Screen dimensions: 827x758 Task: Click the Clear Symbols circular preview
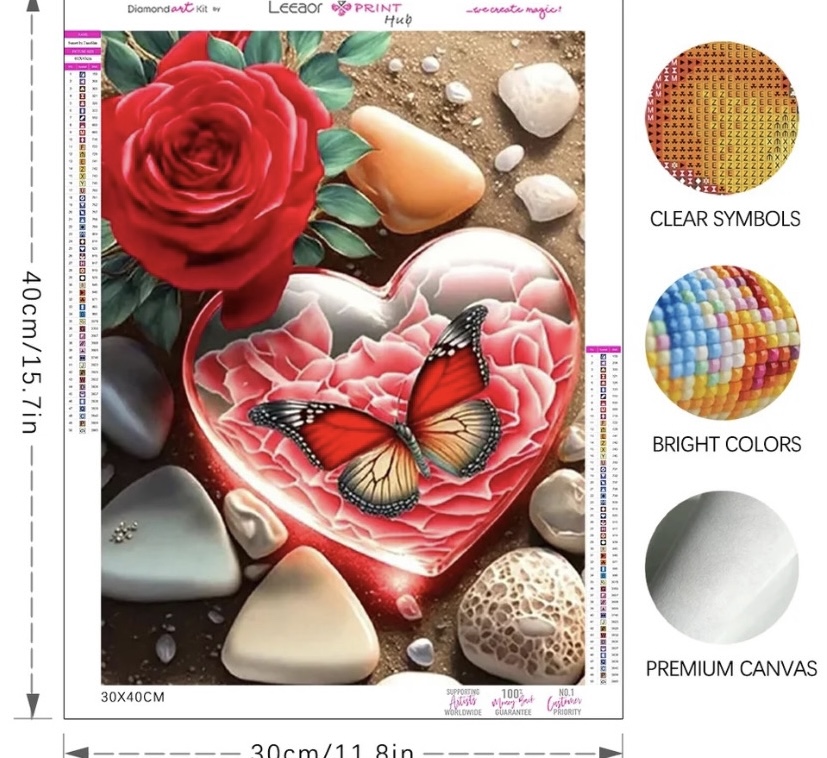point(722,118)
